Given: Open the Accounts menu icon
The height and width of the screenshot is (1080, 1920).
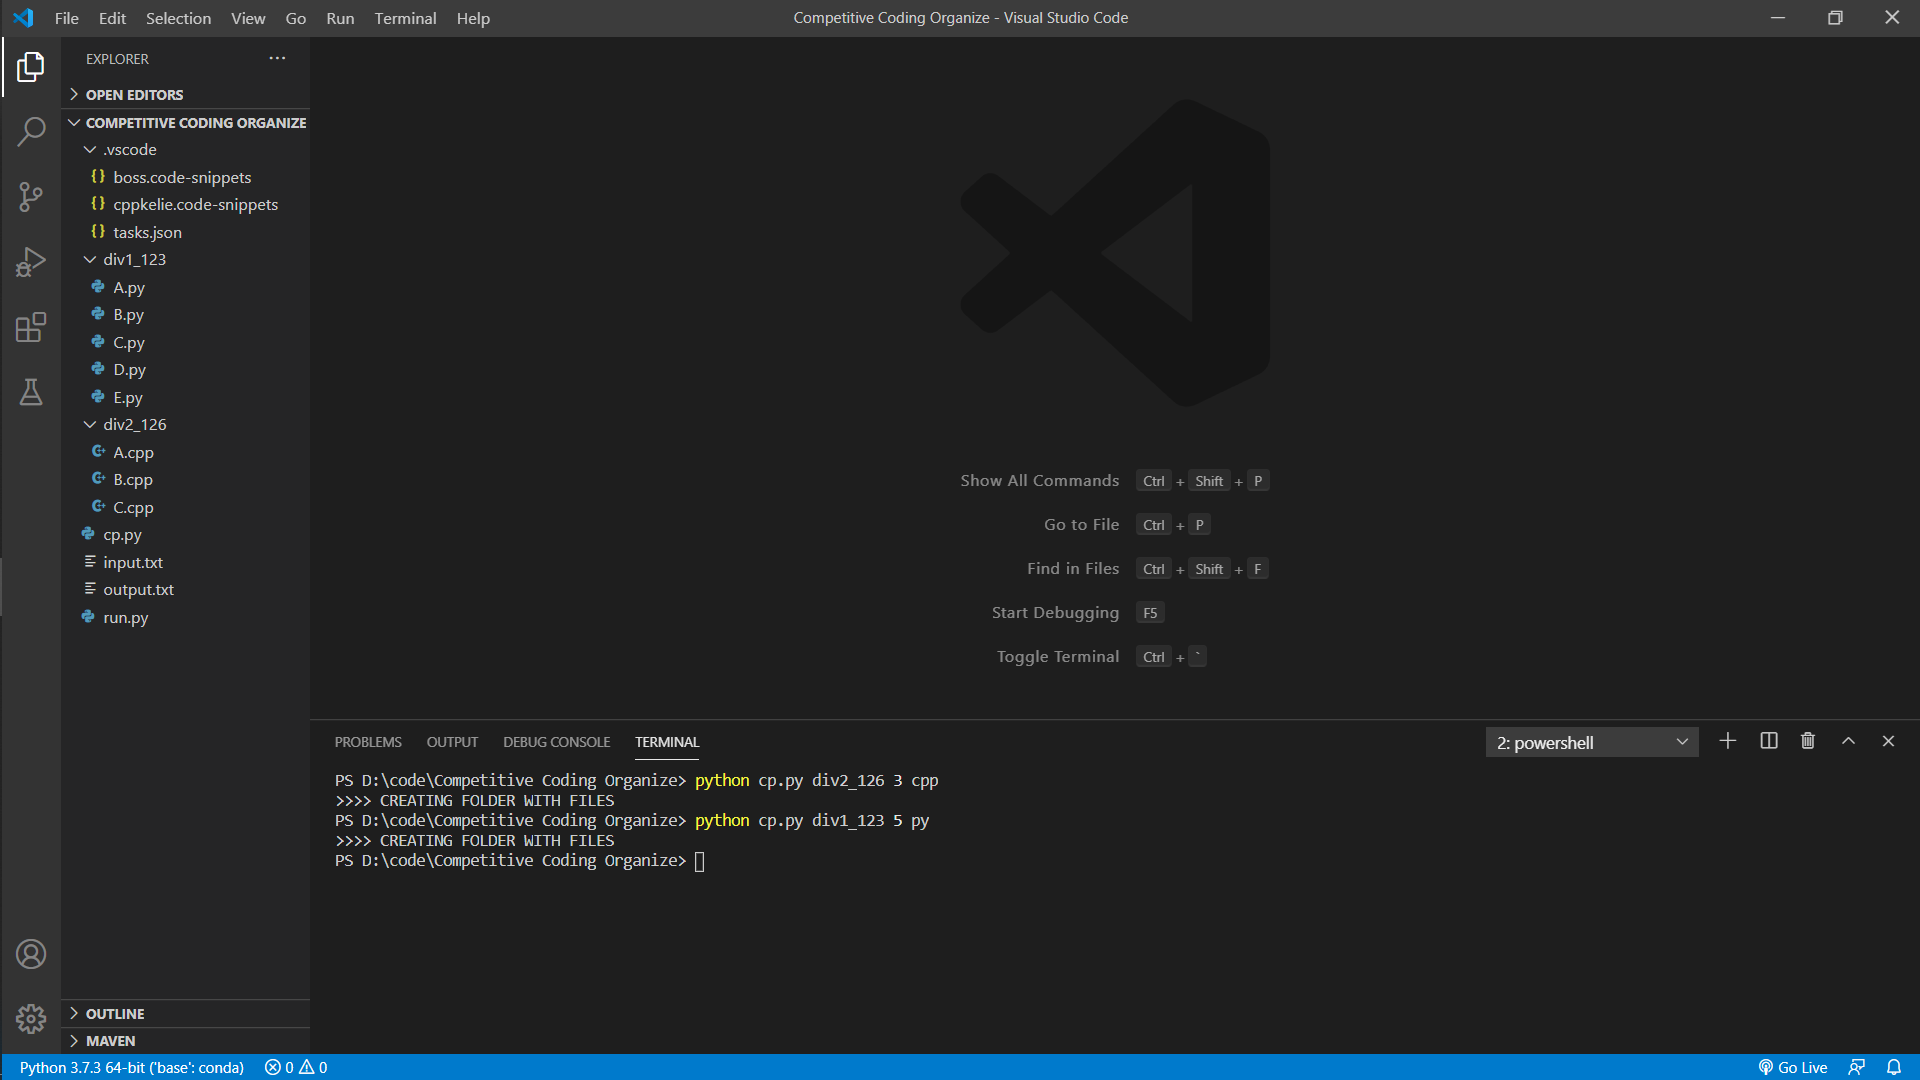Looking at the screenshot, I should point(31,954).
